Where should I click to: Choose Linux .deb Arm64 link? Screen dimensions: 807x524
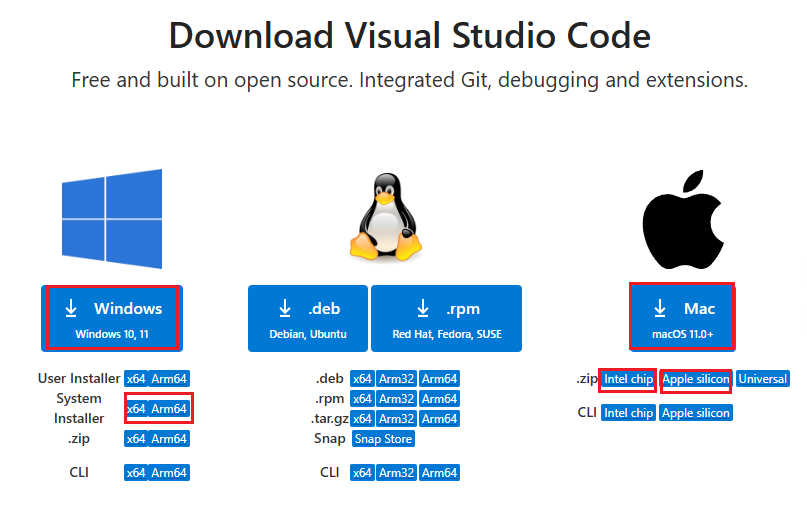[x=439, y=379]
